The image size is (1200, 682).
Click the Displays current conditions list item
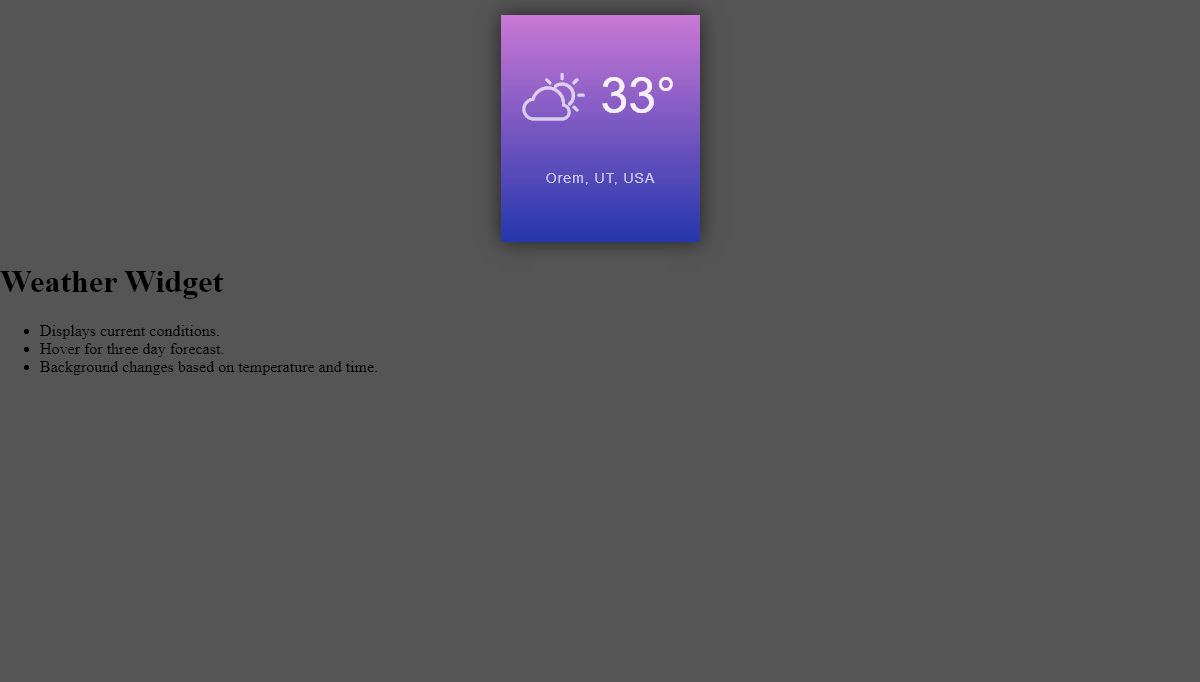point(129,331)
